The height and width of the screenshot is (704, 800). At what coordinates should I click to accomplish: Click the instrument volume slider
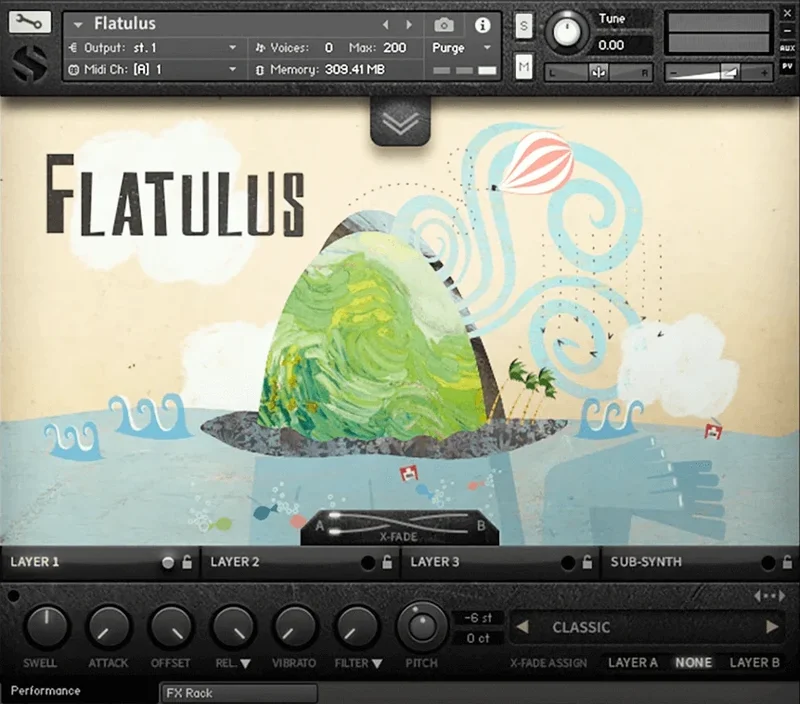pos(718,73)
